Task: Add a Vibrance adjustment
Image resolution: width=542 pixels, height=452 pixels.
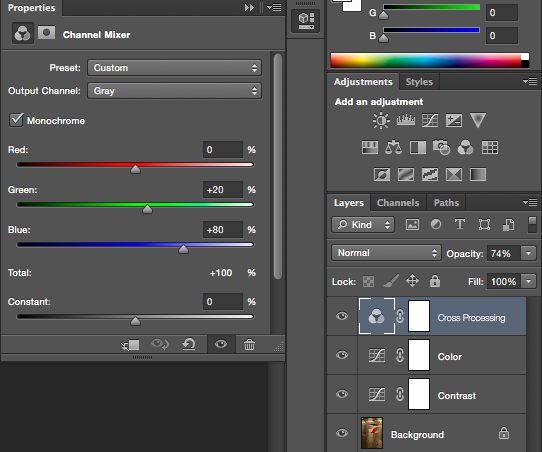Action: pyautogui.click(x=478, y=120)
